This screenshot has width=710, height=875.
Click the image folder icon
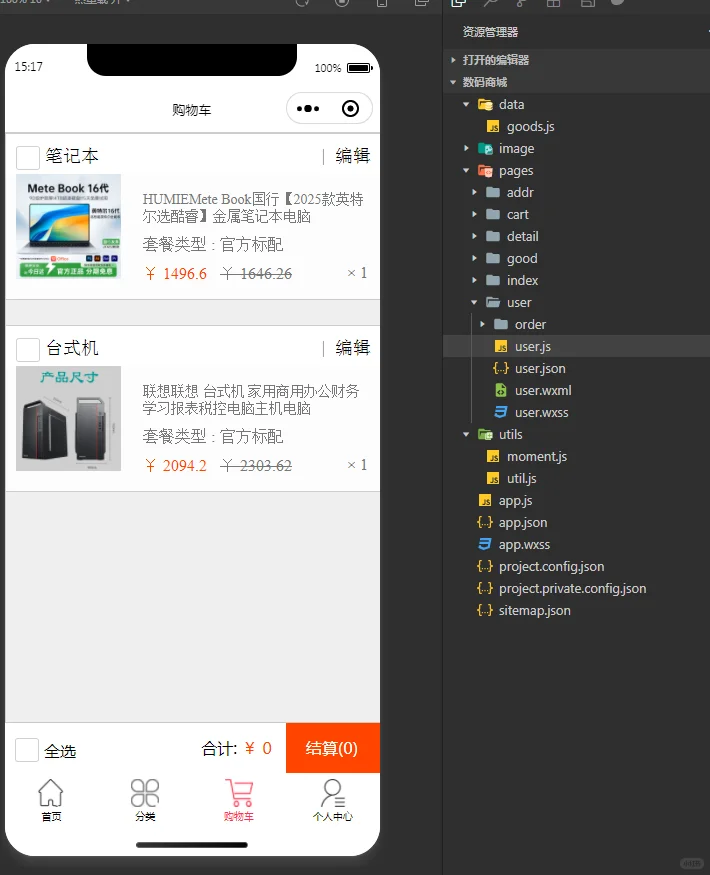click(x=485, y=148)
